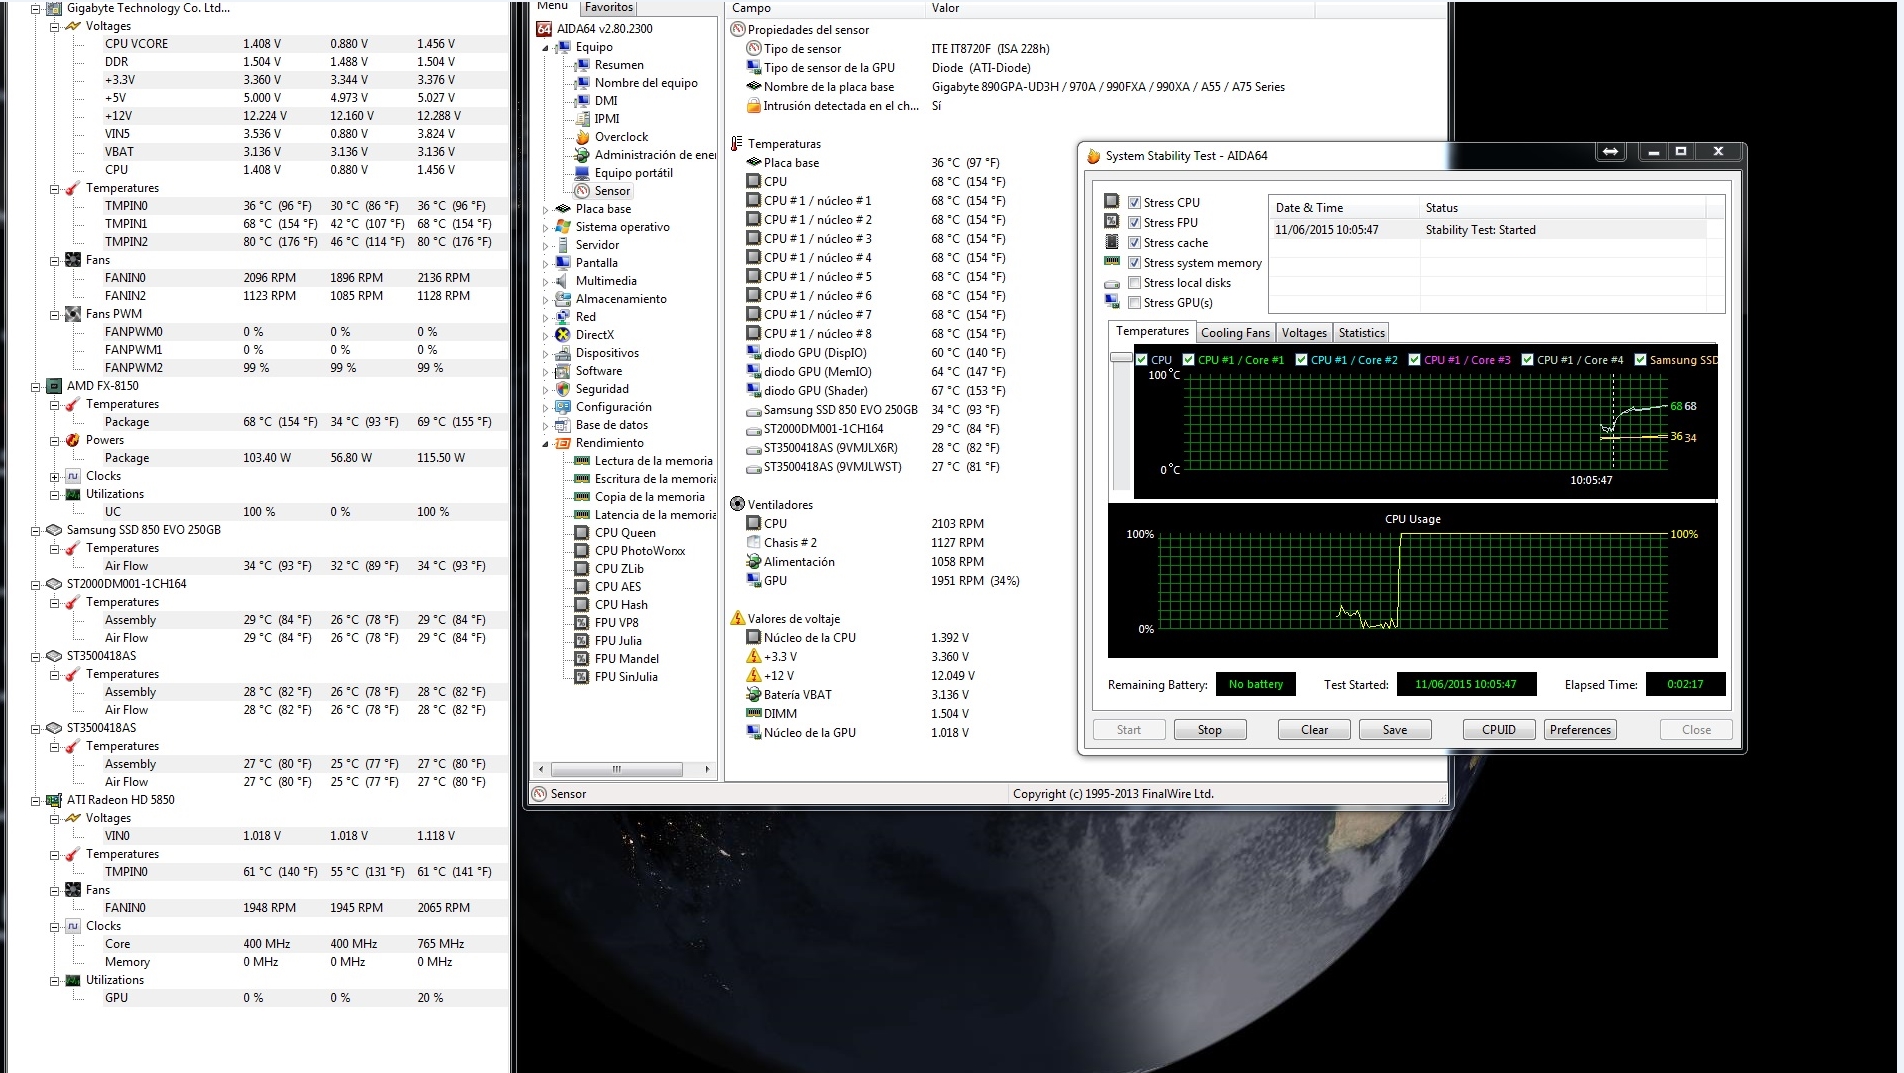The height and width of the screenshot is (1073, 1904).
Task: Open Preferences in System Stability Test
Action: pyautogui.click(x=1580, y=730)
